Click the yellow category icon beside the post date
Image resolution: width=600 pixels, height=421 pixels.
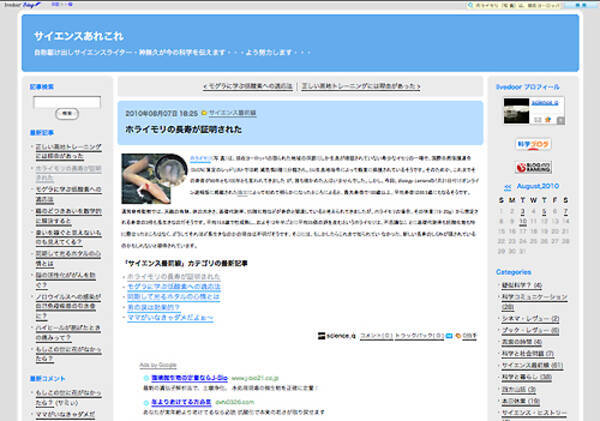click(204, 113)
